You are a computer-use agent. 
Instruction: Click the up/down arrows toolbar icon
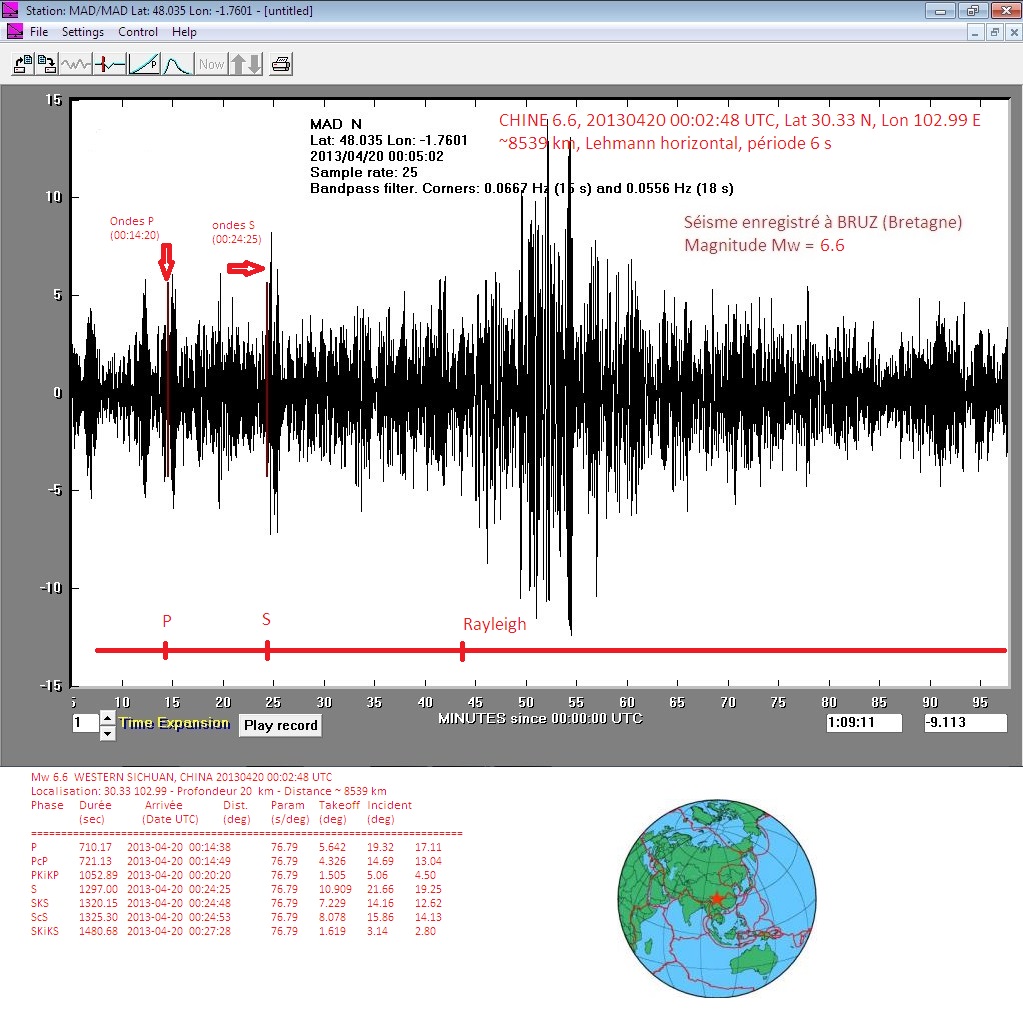pos(246,65)
